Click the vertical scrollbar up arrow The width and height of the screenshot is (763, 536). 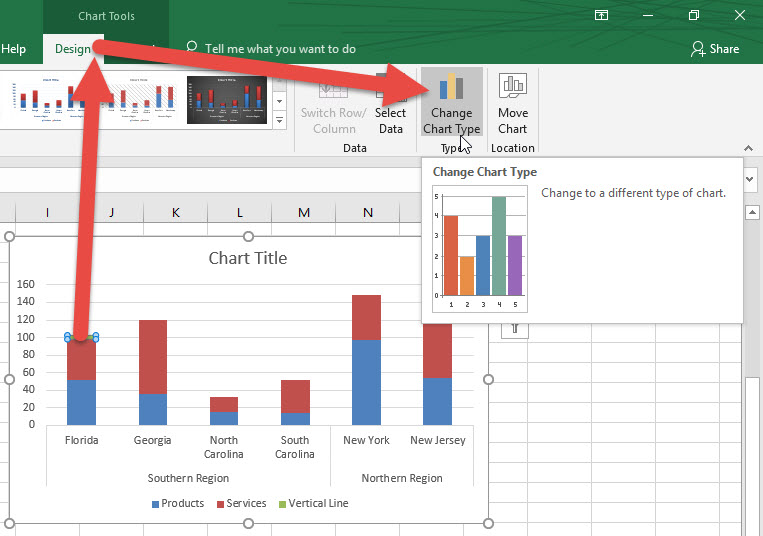pos(754,212)
